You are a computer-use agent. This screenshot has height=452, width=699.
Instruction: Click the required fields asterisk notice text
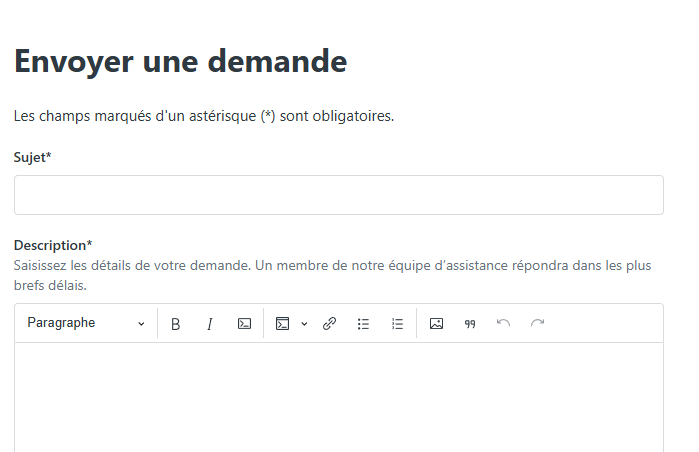pyautogui.click(x=204, y=116)
